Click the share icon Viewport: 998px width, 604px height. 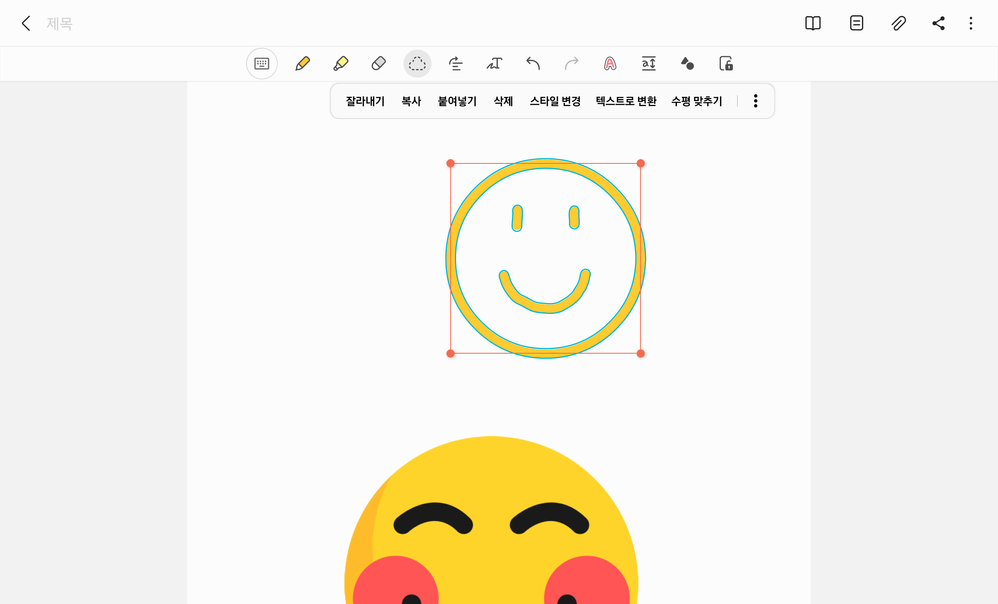coord(938,24)
